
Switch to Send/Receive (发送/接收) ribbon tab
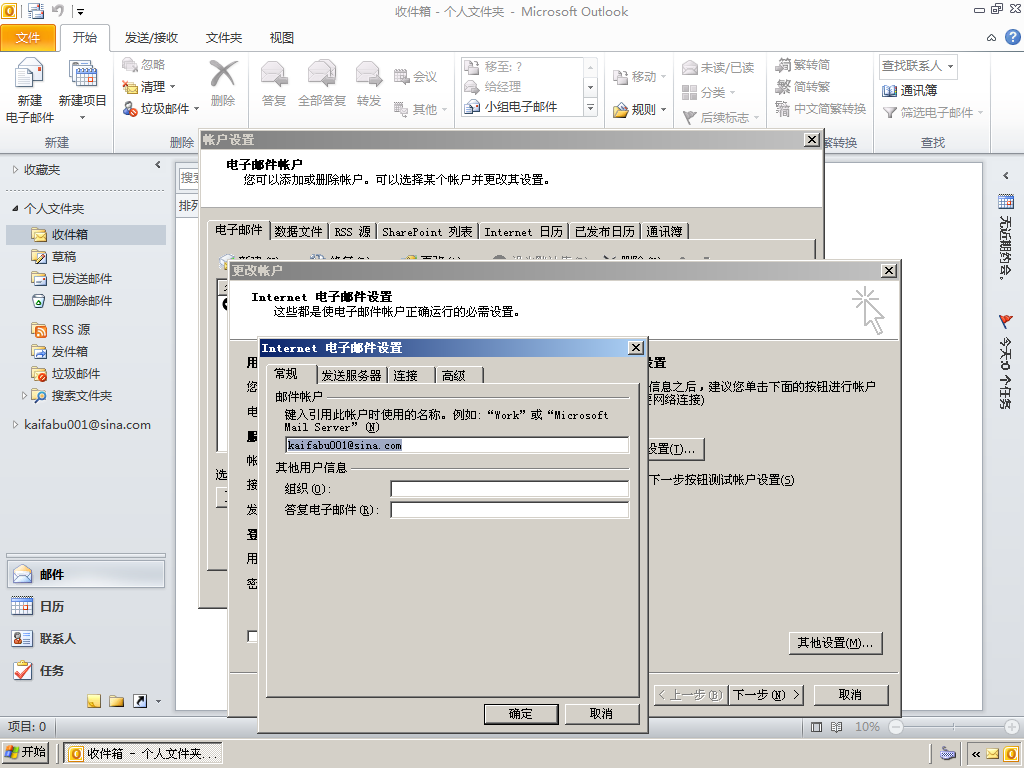(x=152, y=38)
